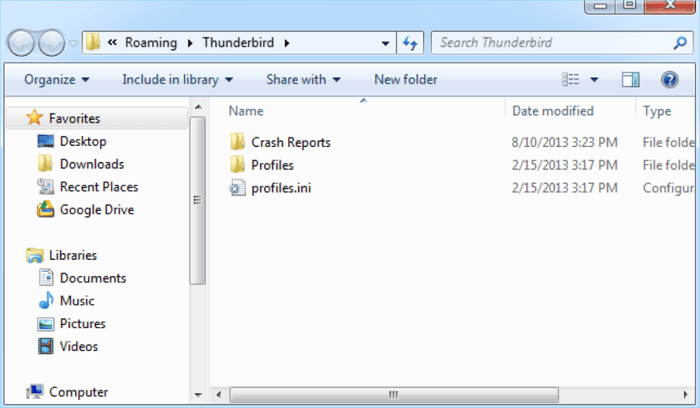The height and width of the screenshot is (408, 700).
Task: Click the Refresh button
Action: [410, 43]
